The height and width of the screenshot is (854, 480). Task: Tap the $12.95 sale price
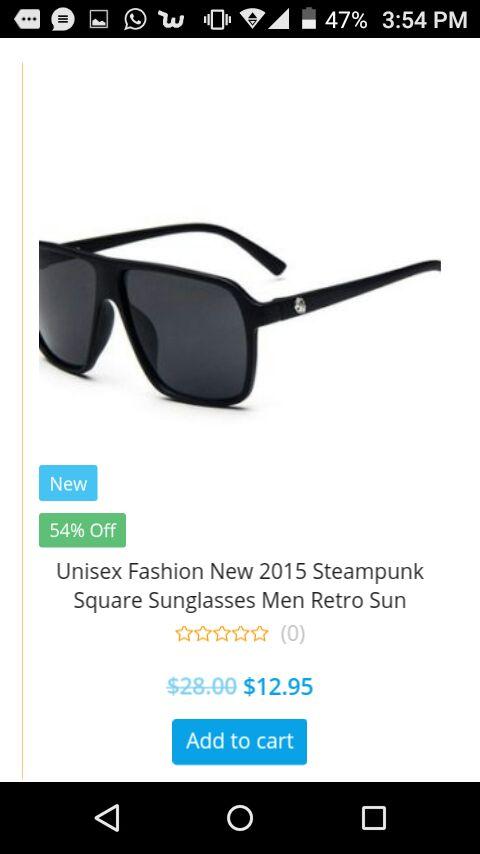(x=278, y=686)
